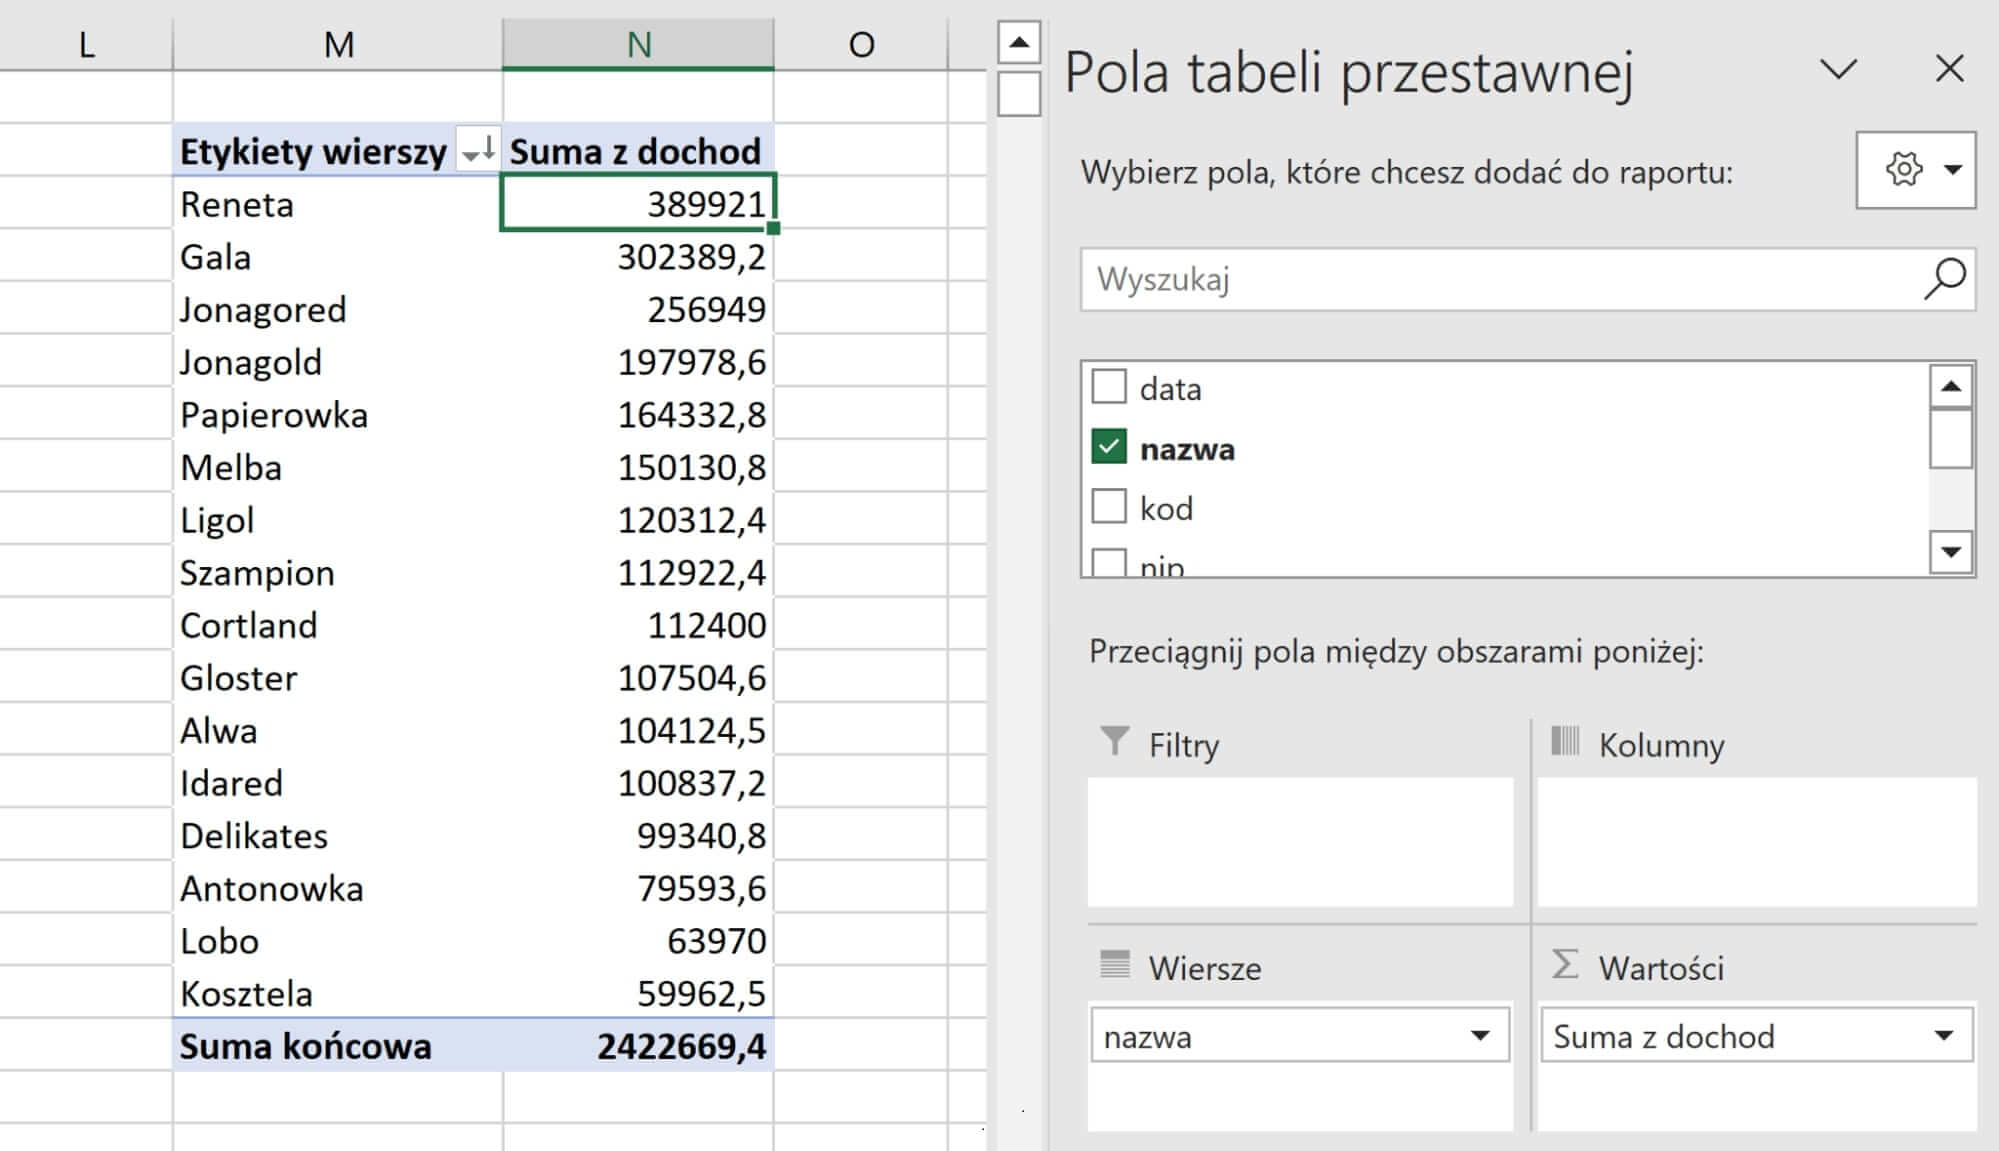Select column M header
This screenshot has width=1999, height=1151.
[x=338, y=45]
